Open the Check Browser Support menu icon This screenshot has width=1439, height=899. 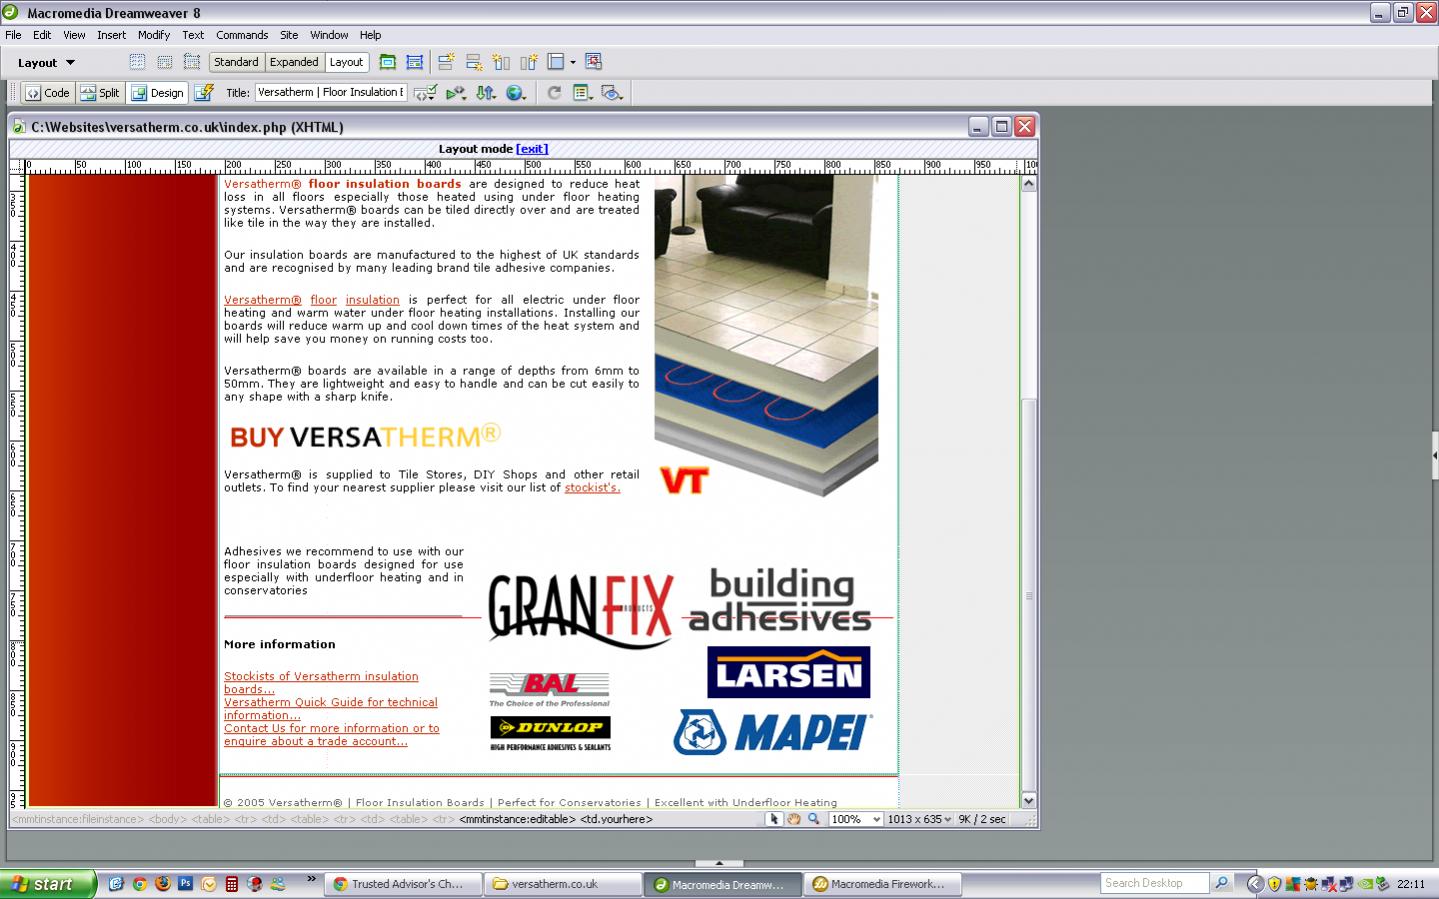coord(456,92)
